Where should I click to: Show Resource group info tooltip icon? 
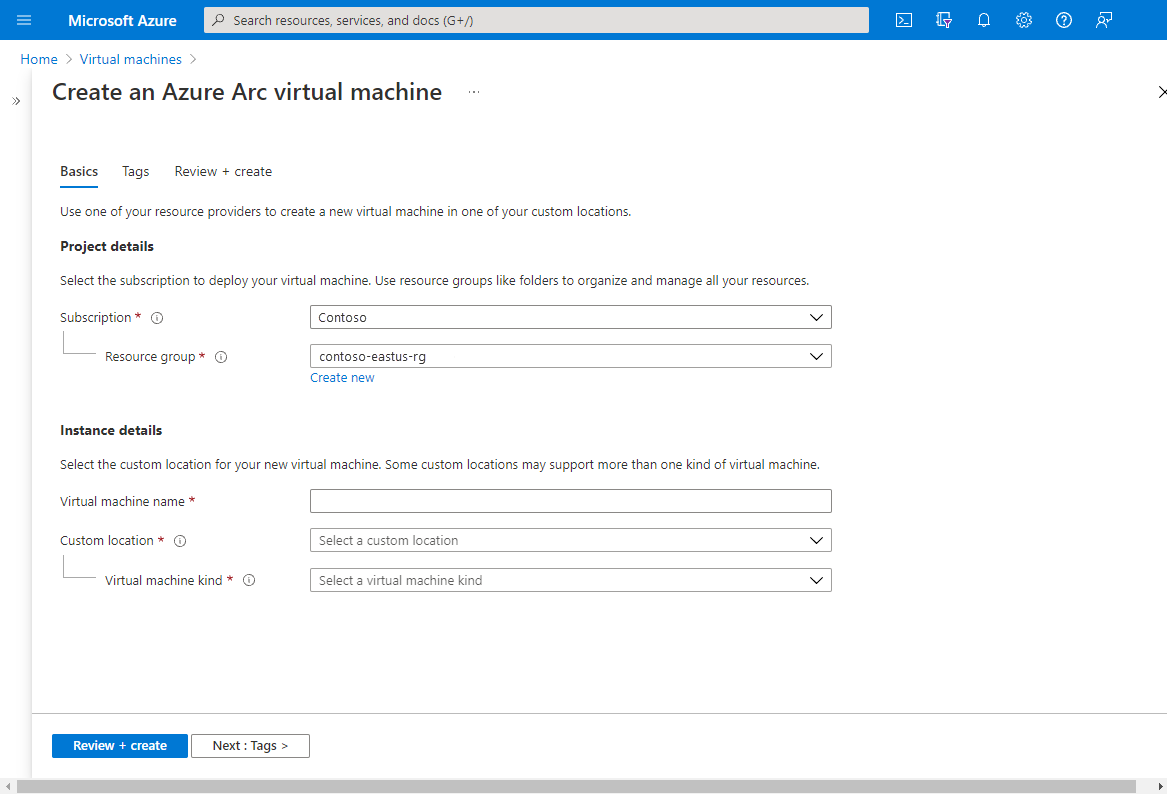pos(221,357)
